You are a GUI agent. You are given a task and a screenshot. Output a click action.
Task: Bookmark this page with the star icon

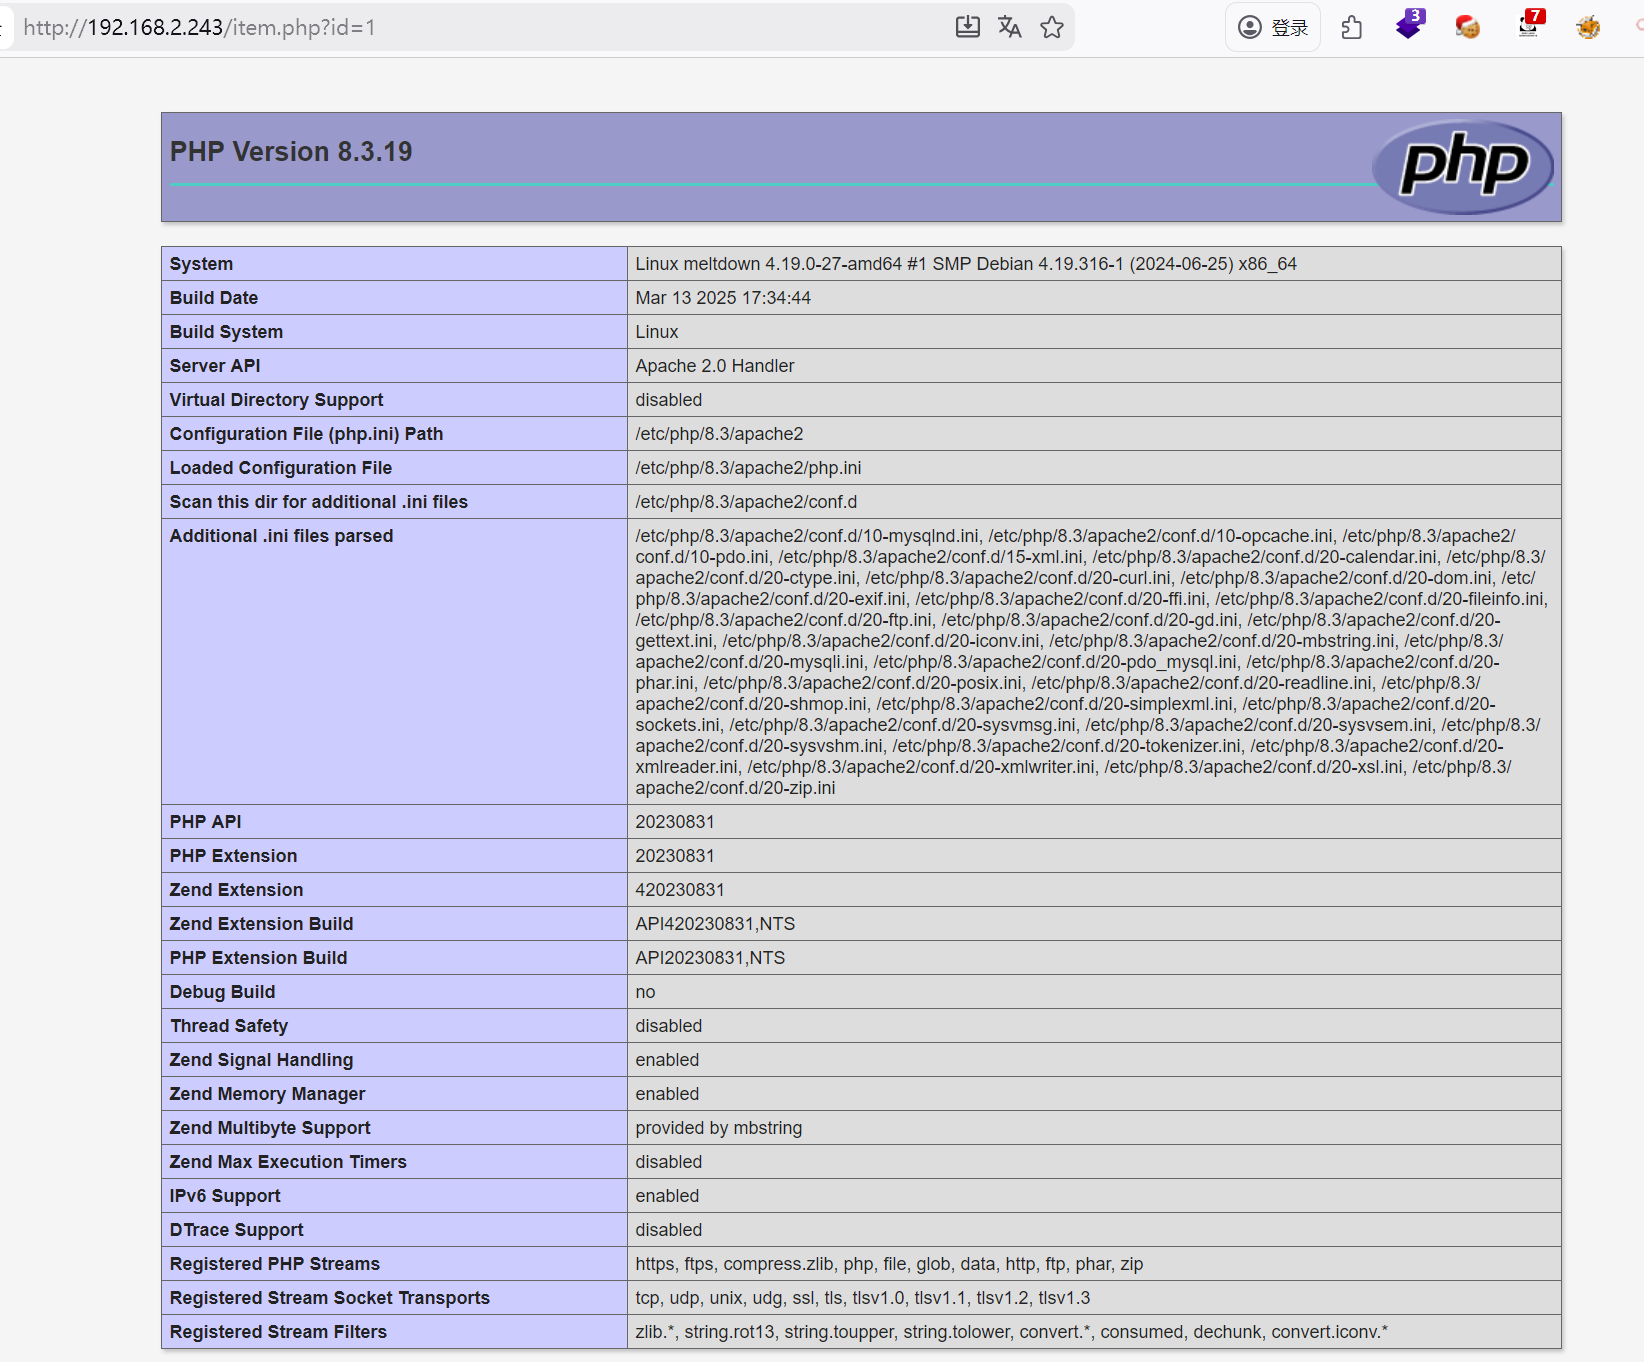click(x=1052, y=27)
